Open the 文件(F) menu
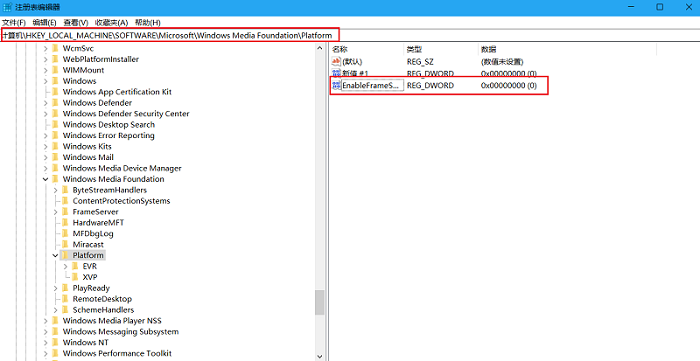Screen dimensions: 700x361 [x=14, y=22]
